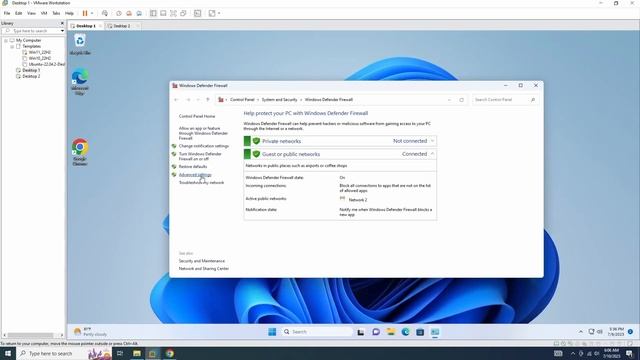Select Win10_22H2 template in Library
640x360 pixels.
pos(40,58)
